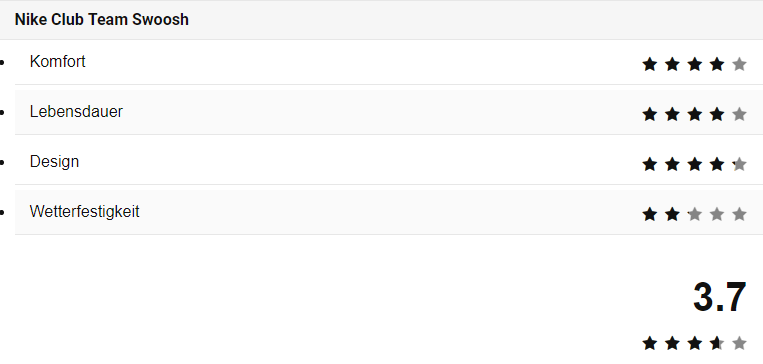Click the third star for Wetterfestigkeit
Image resolution: width=763 pixels, height=364 pixels.
pyautogui.click(x=694, y=214)
